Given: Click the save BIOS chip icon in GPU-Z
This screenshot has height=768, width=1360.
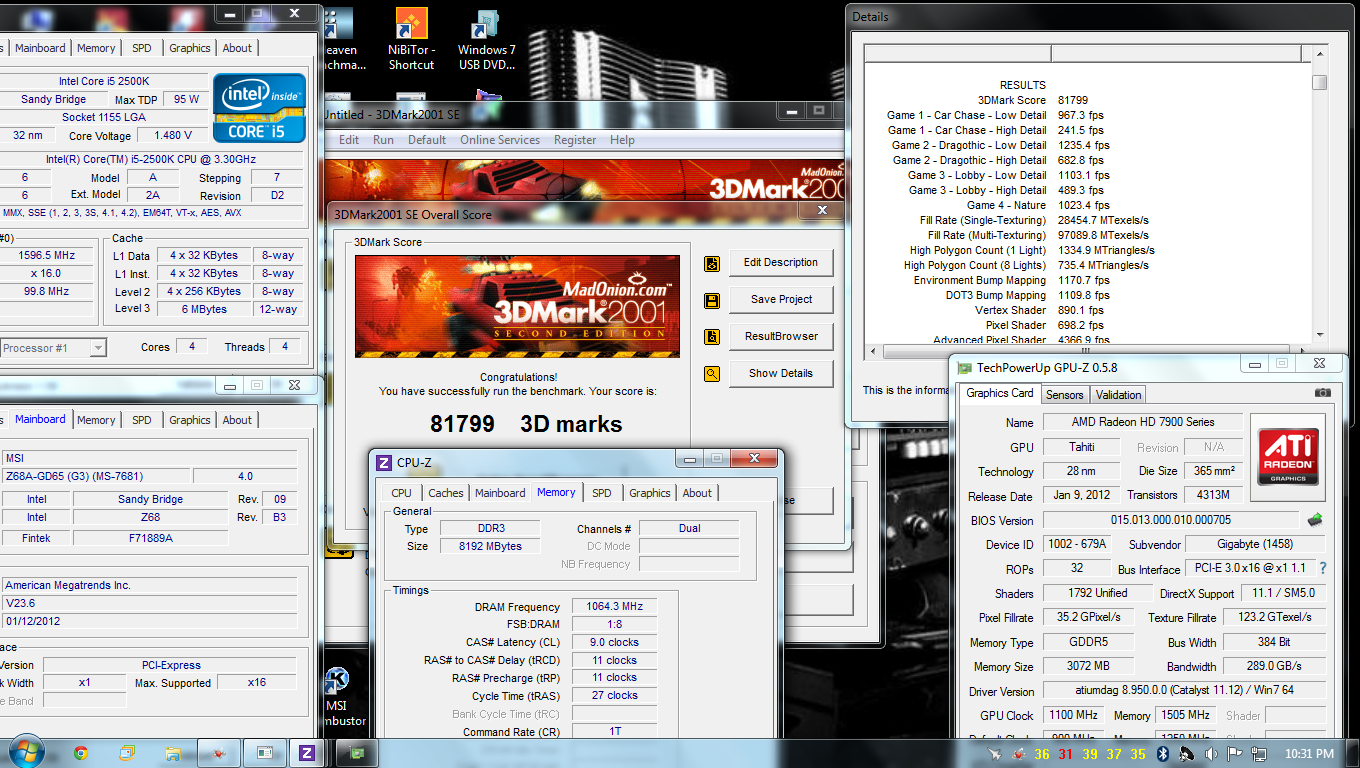Looking at the screenshot, I should coord(1316,519).
